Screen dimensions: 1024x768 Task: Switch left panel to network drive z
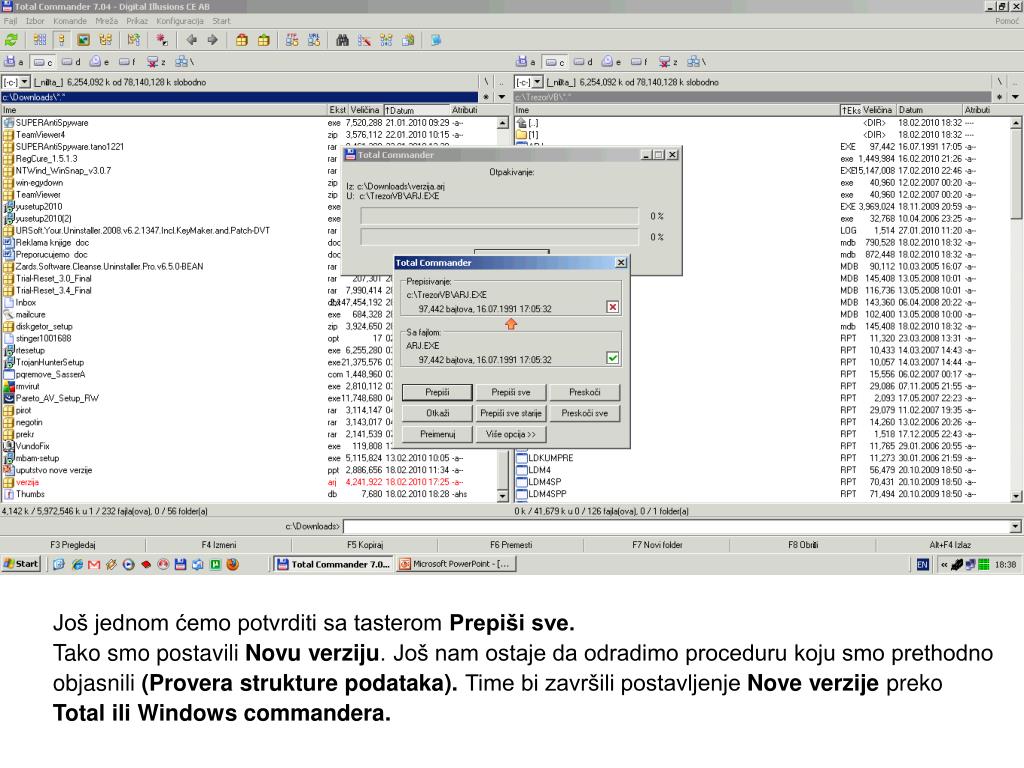[x=156, y=62]
